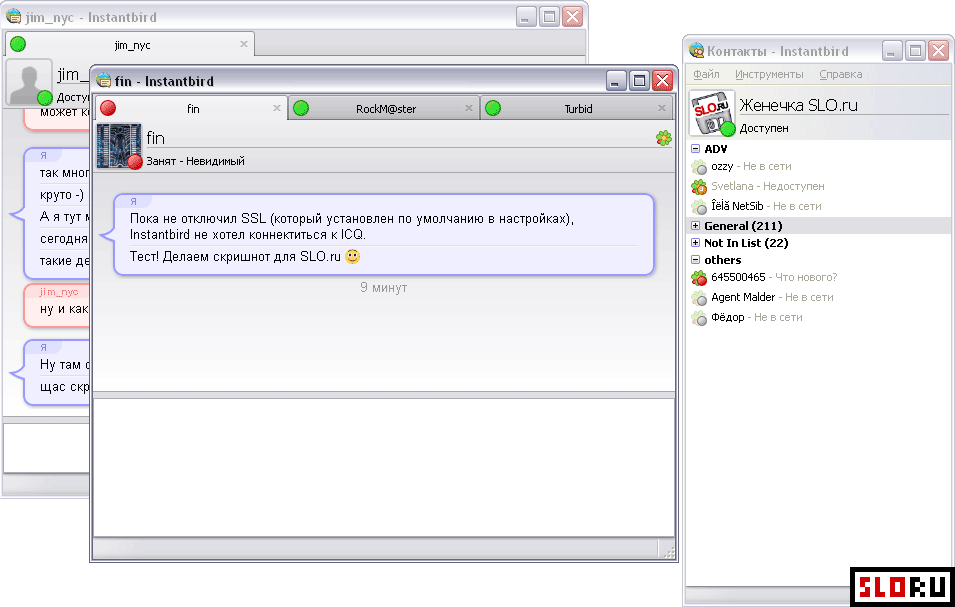The width and height of the screenshot is (955, 607).
Task: Click the Instantbird icon in jim_nyc window title bar
Action: [x=13, y=16]
